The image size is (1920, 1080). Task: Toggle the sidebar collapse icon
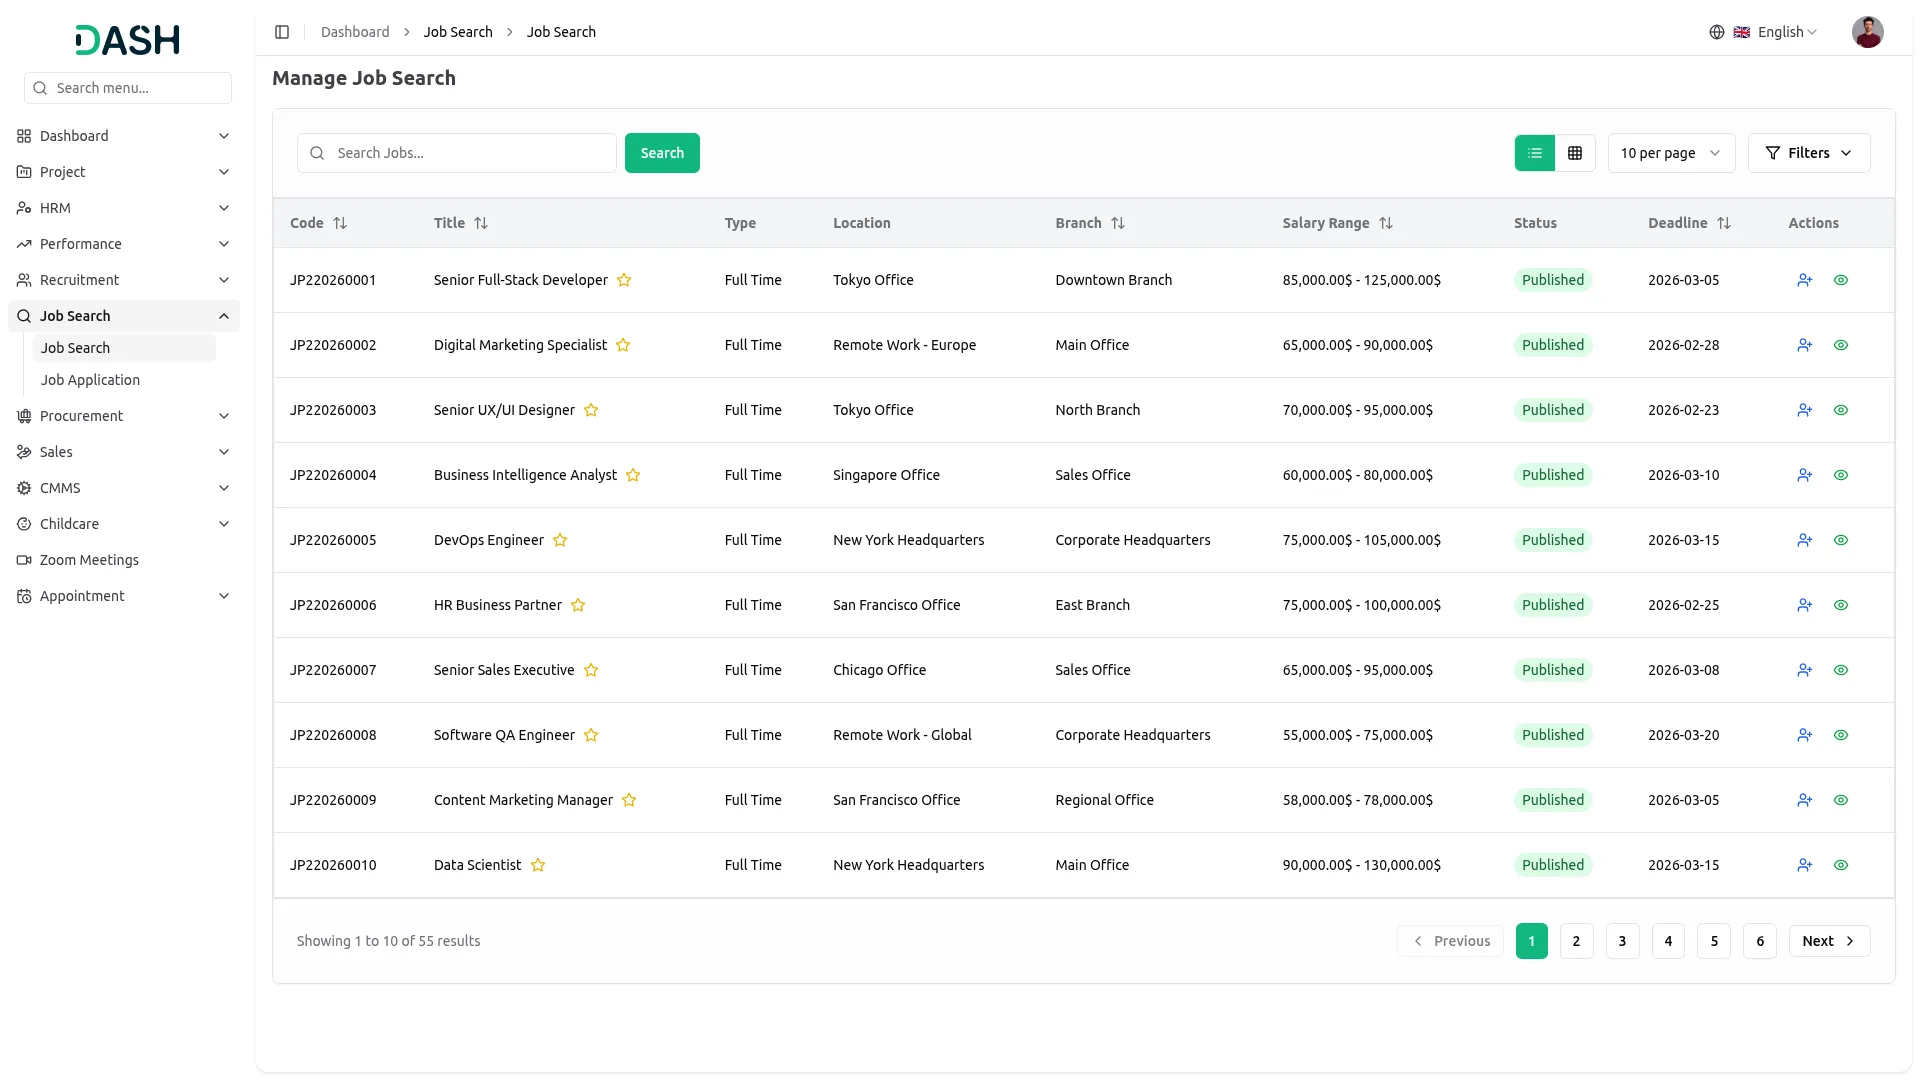(x=282, y=32)
